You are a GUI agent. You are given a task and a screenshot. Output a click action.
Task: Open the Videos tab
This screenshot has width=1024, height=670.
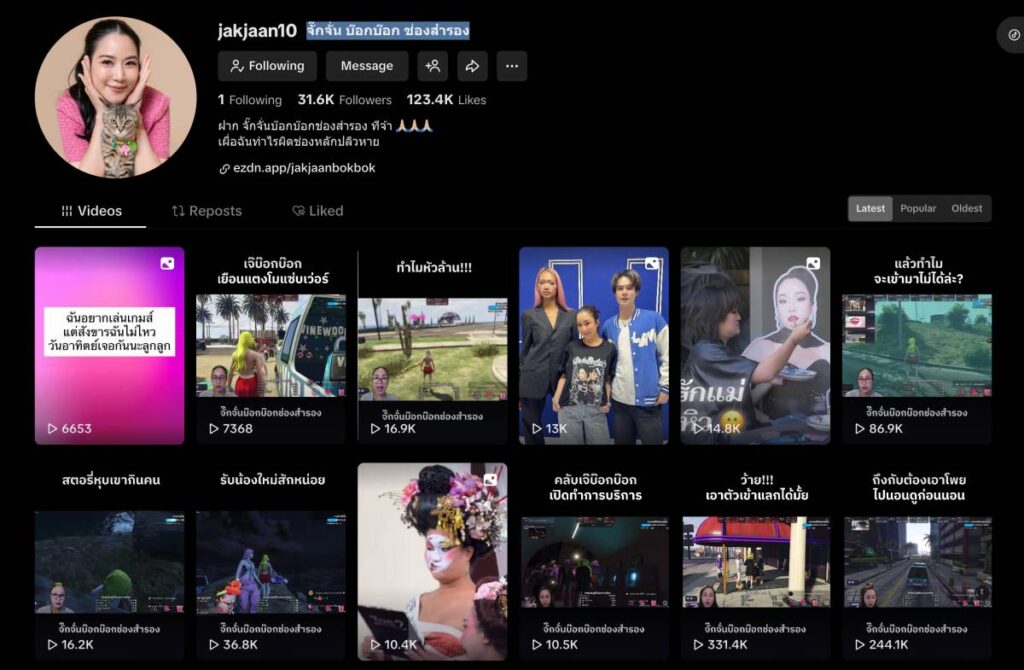pos(91,211)
